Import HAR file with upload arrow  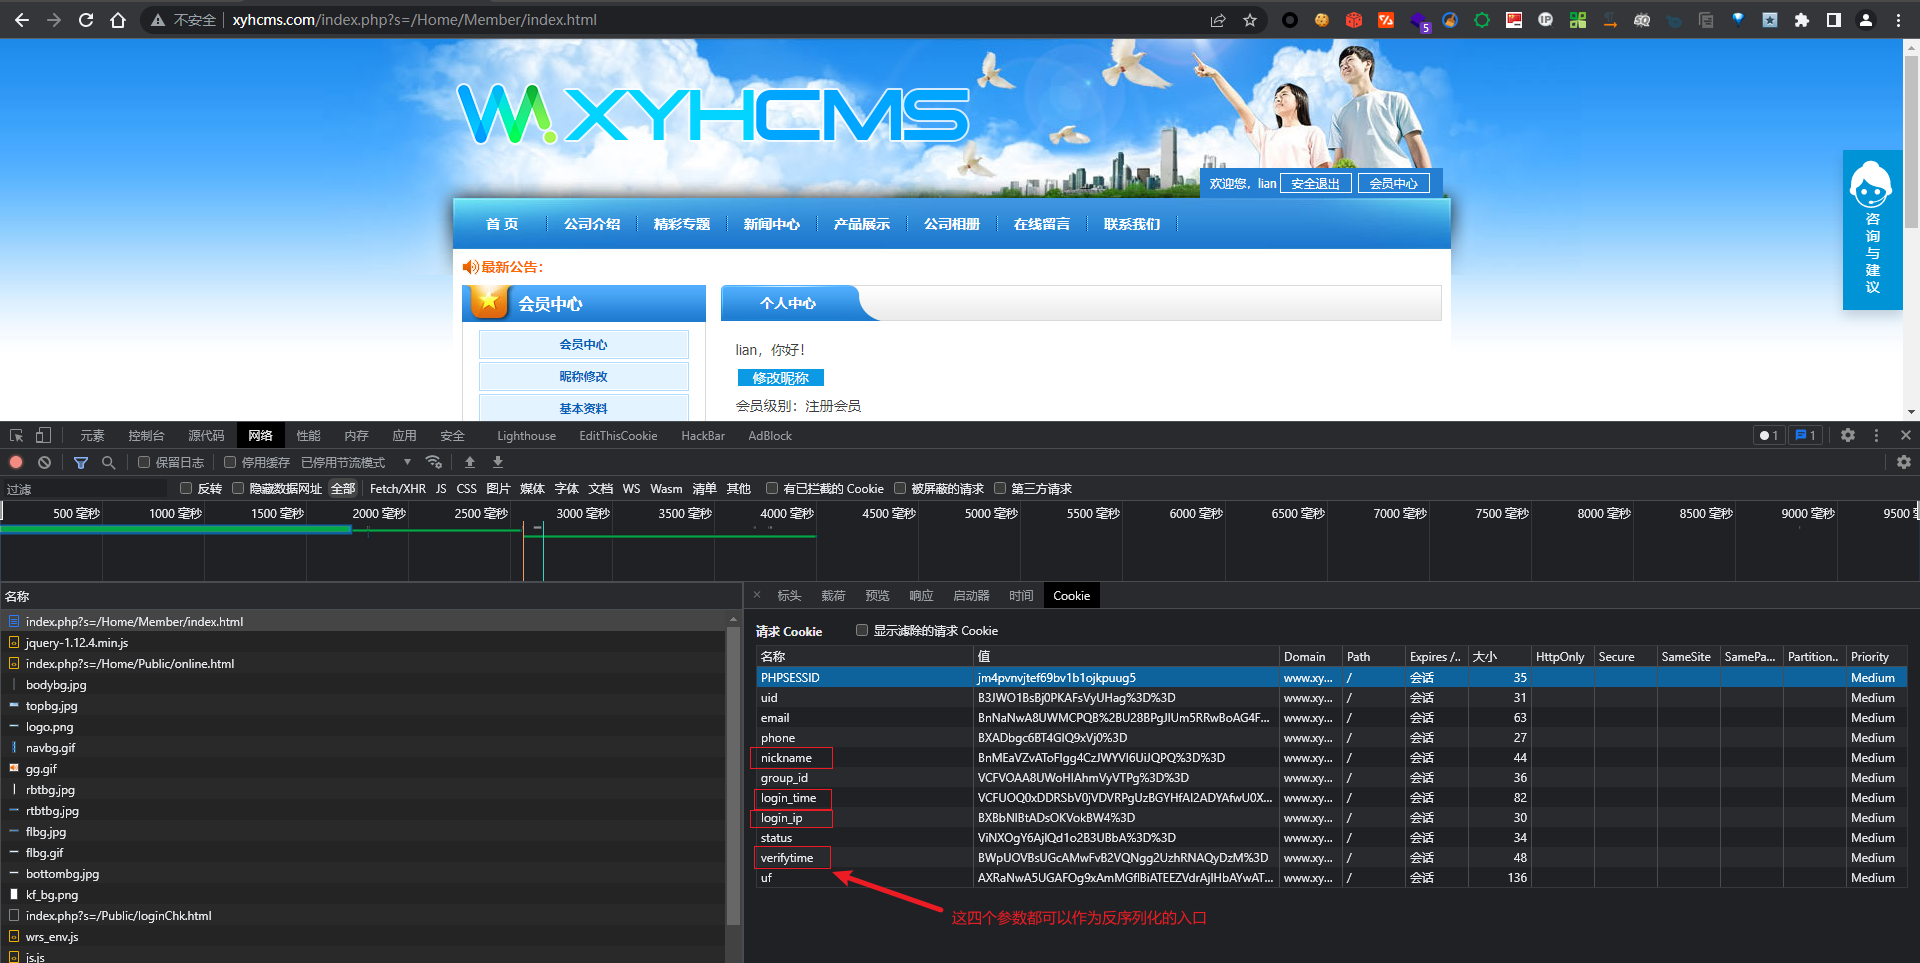coord(470,462)
